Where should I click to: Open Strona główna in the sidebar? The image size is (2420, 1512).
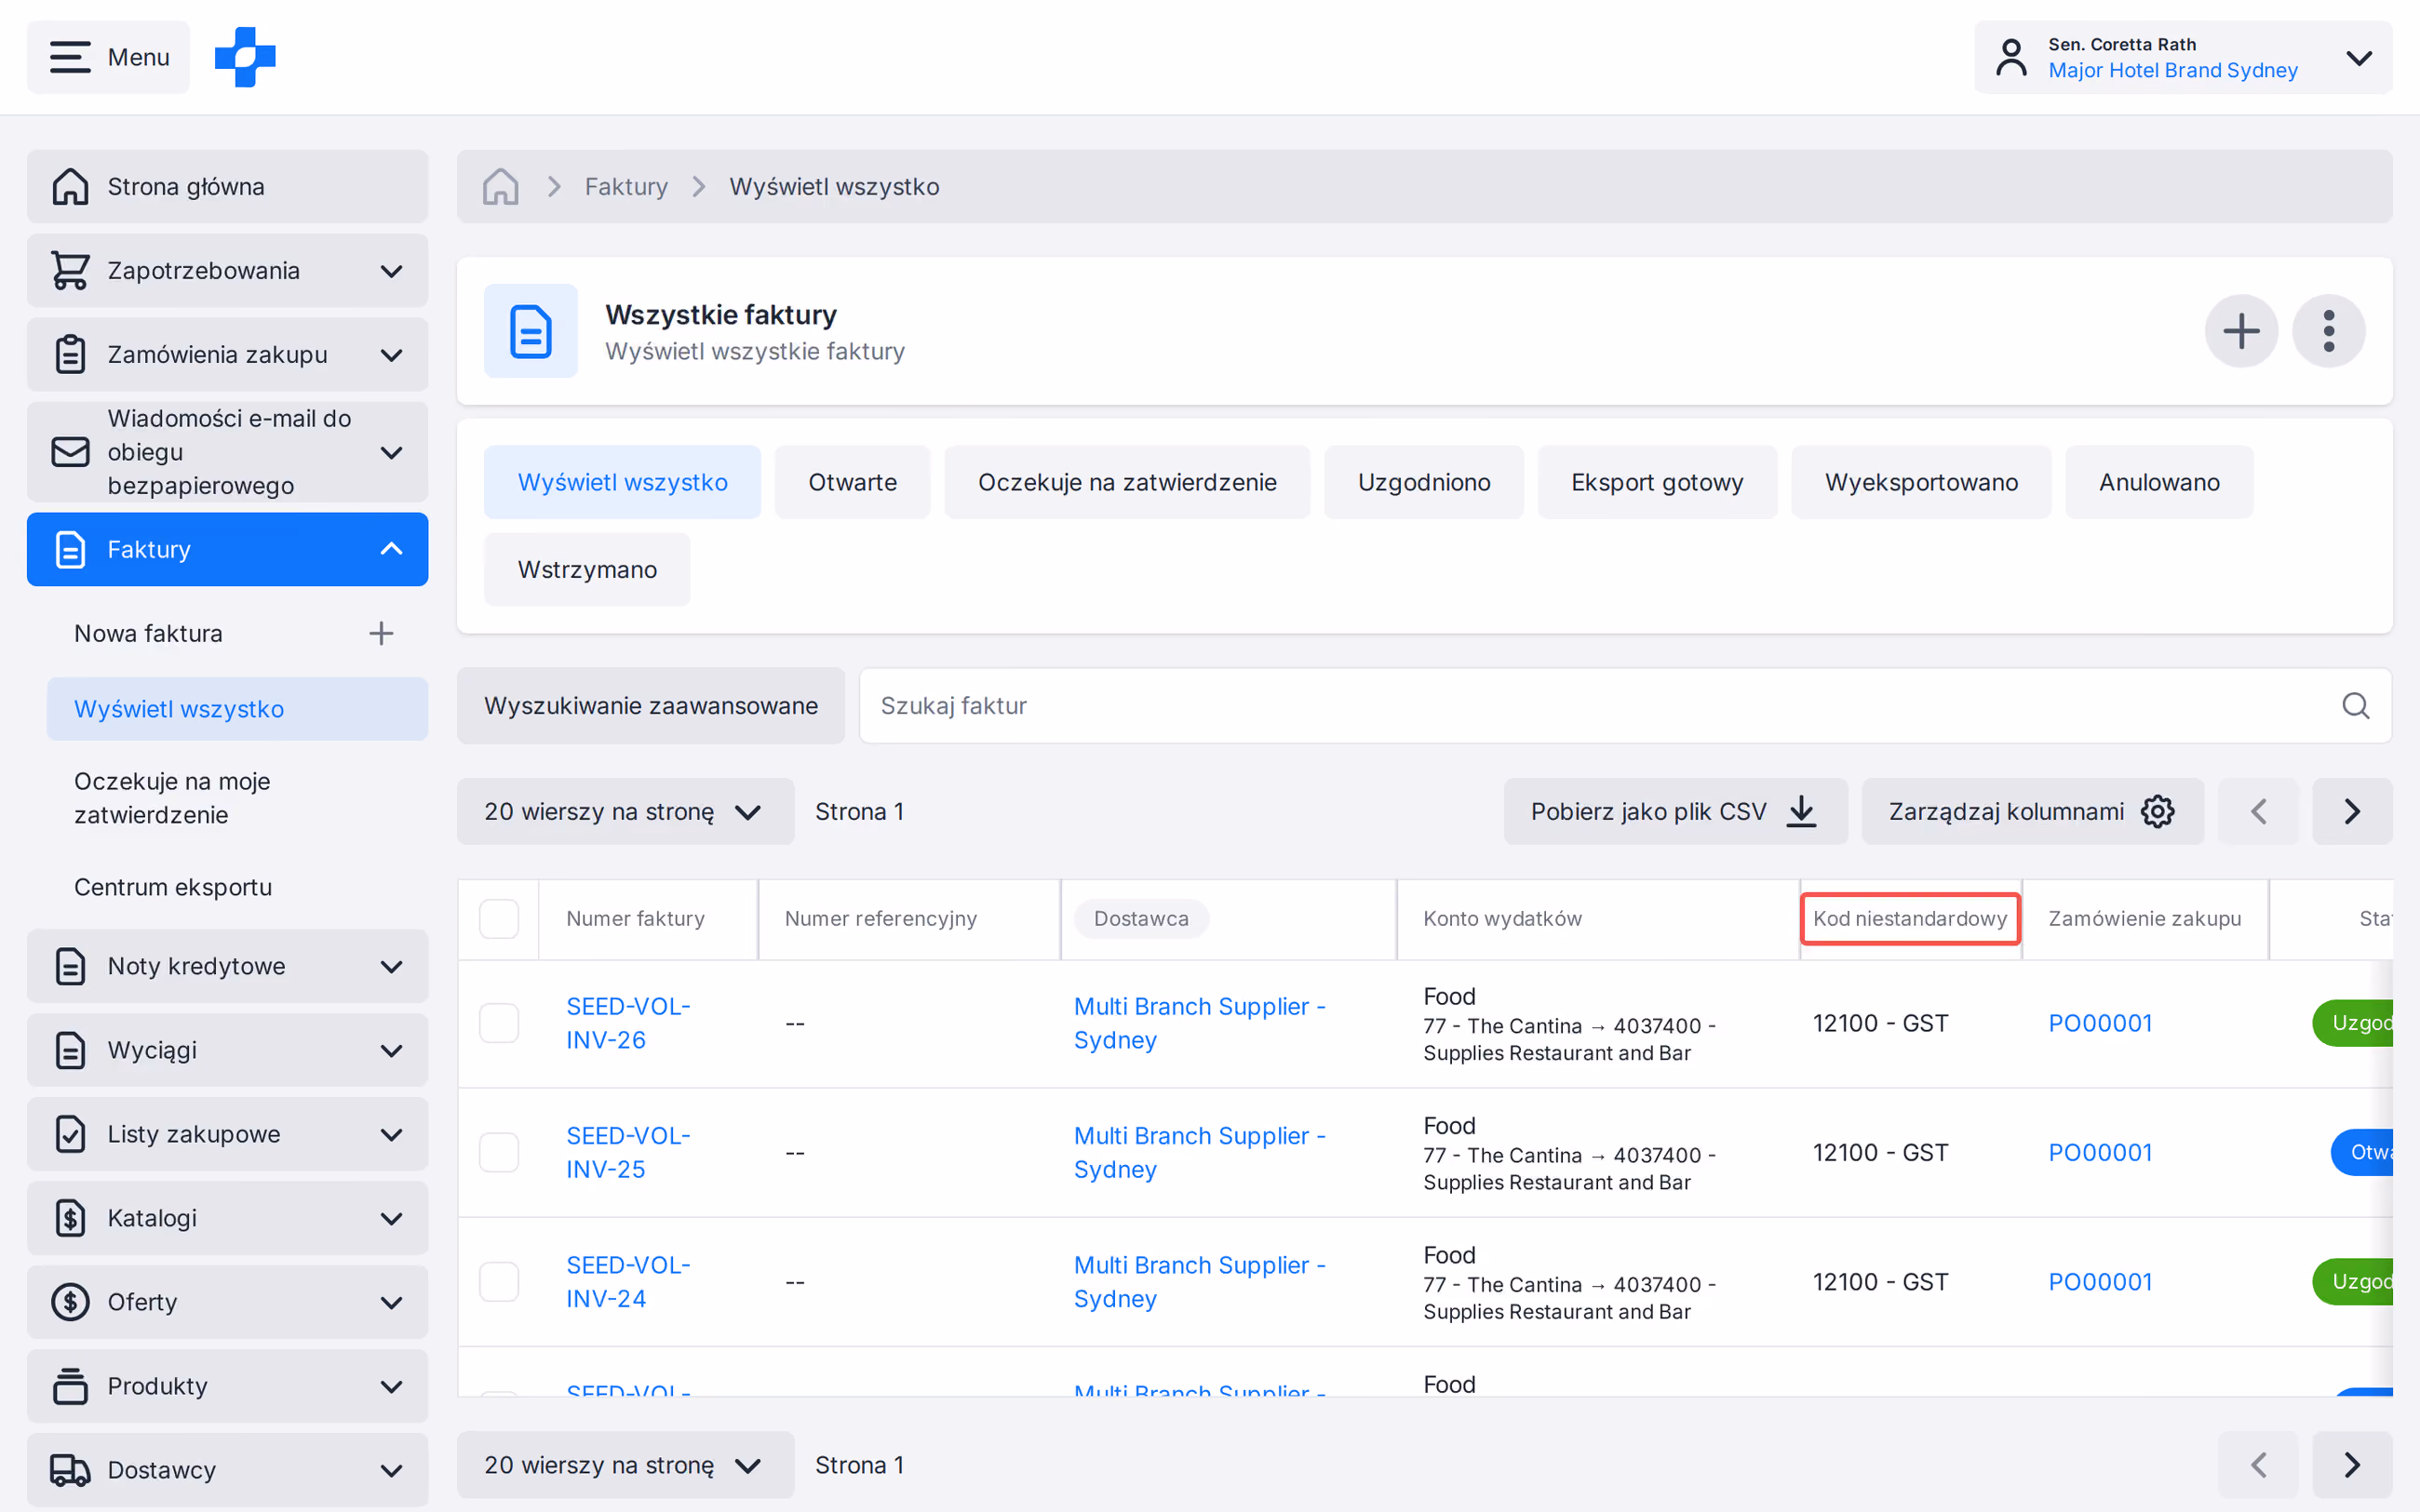pyautogui.click(x=228, y=187)
